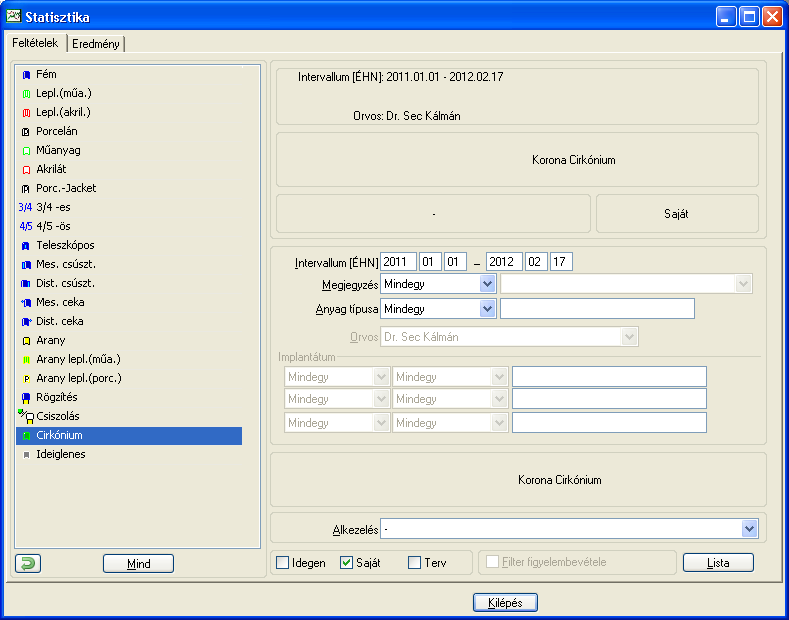Viewport: 789px width, 620px height.
Task: Select the Feltételek tab
Action: 35,43
